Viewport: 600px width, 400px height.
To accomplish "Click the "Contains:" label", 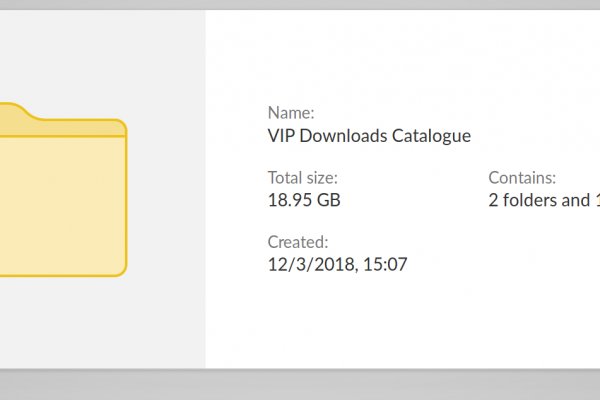I will point(522,178).
